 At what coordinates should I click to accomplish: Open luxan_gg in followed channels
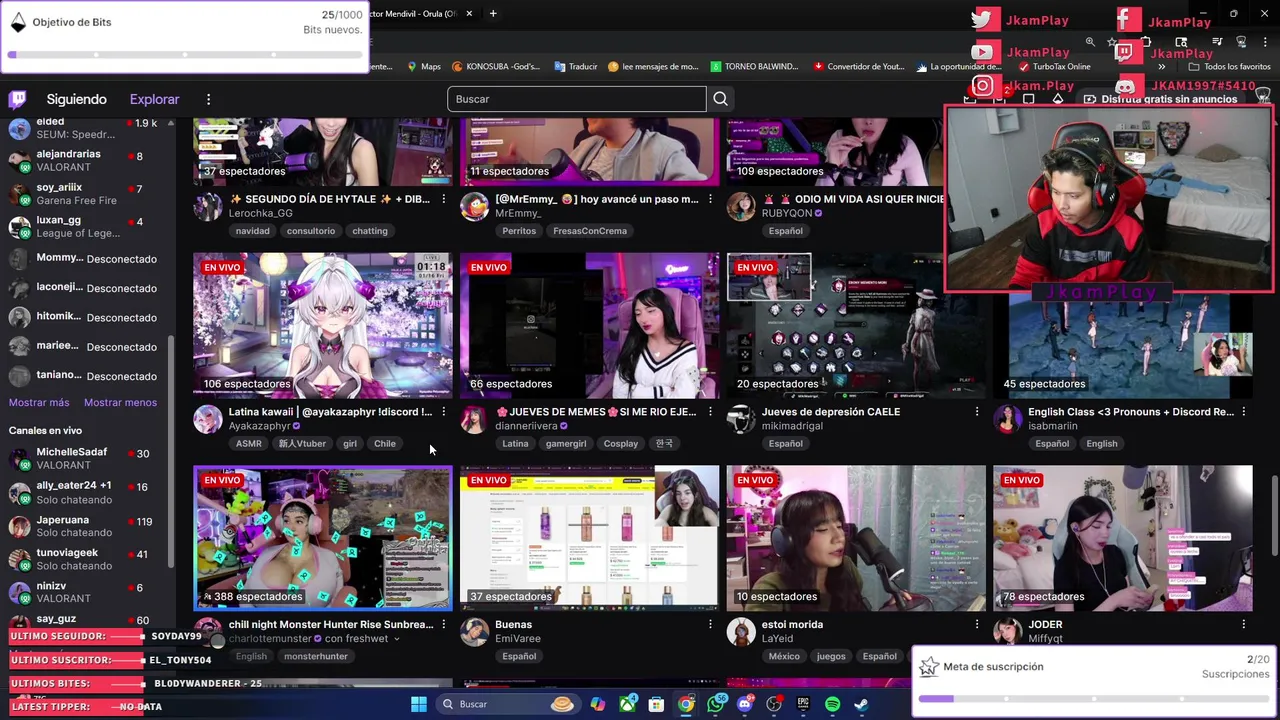coord(85,226)
